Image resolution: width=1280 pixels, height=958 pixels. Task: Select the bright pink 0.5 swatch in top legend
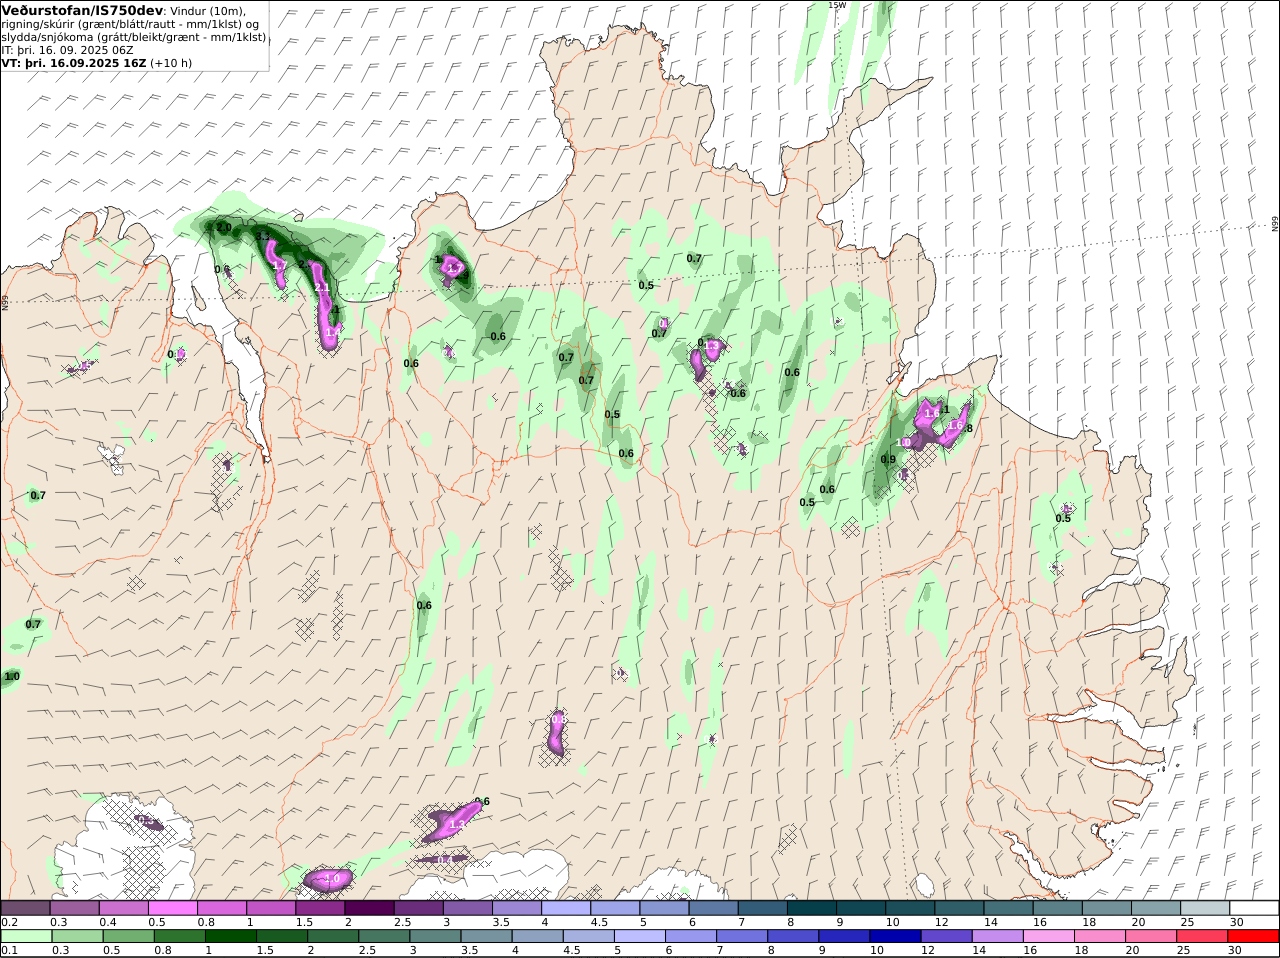pos(172,908)
